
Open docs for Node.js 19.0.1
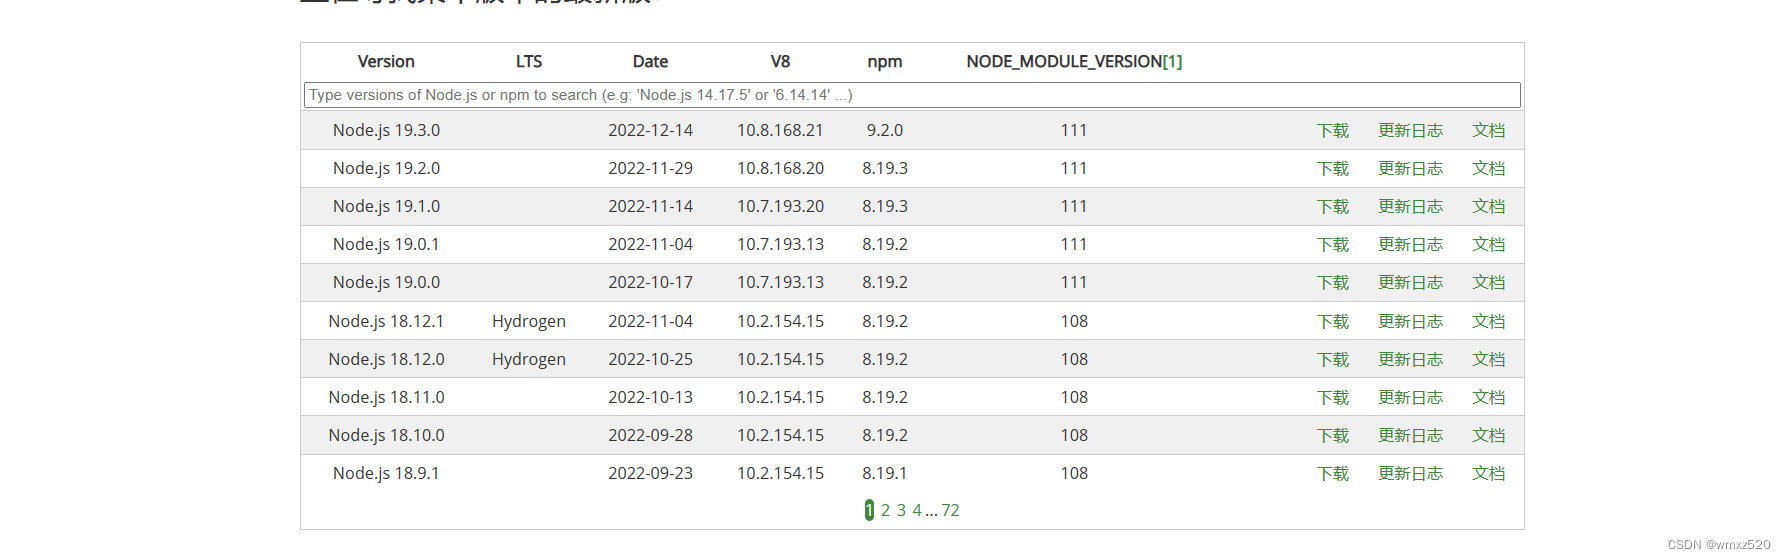1488,245
